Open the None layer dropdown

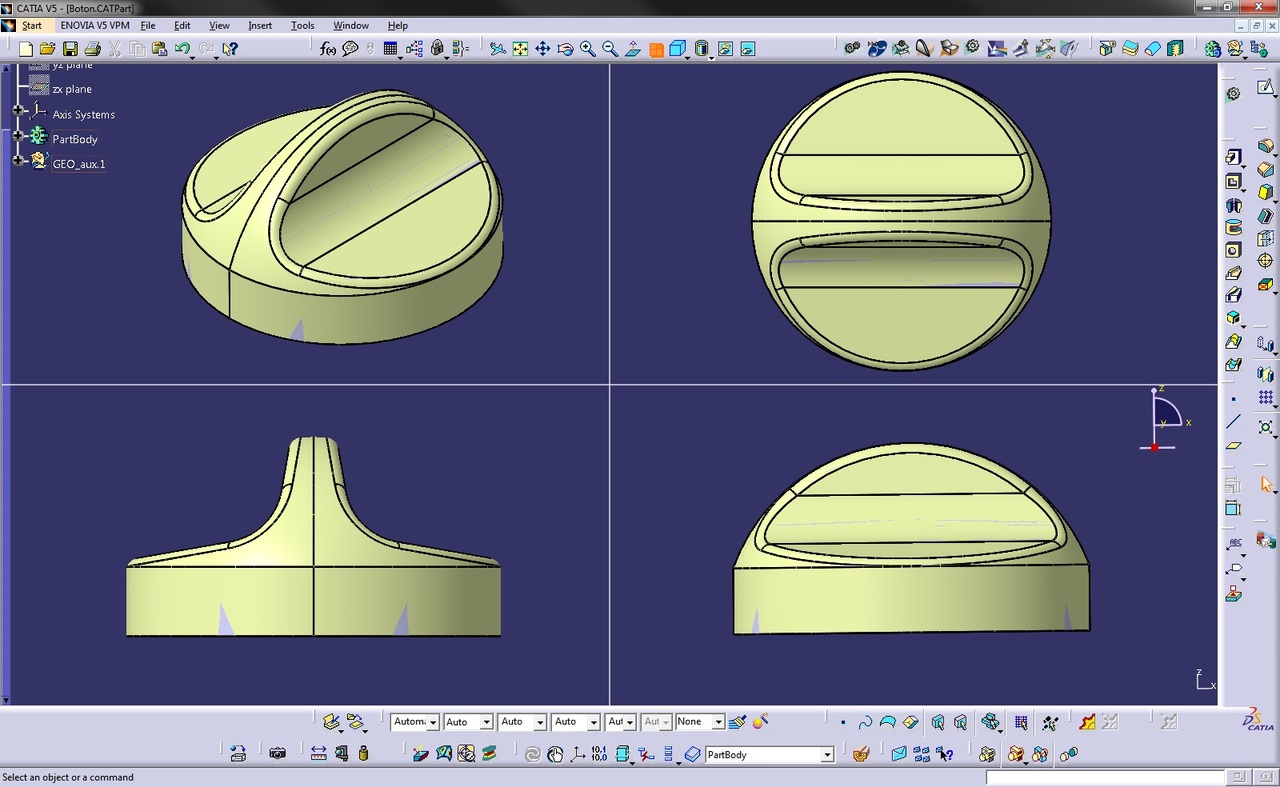point(718,722)
